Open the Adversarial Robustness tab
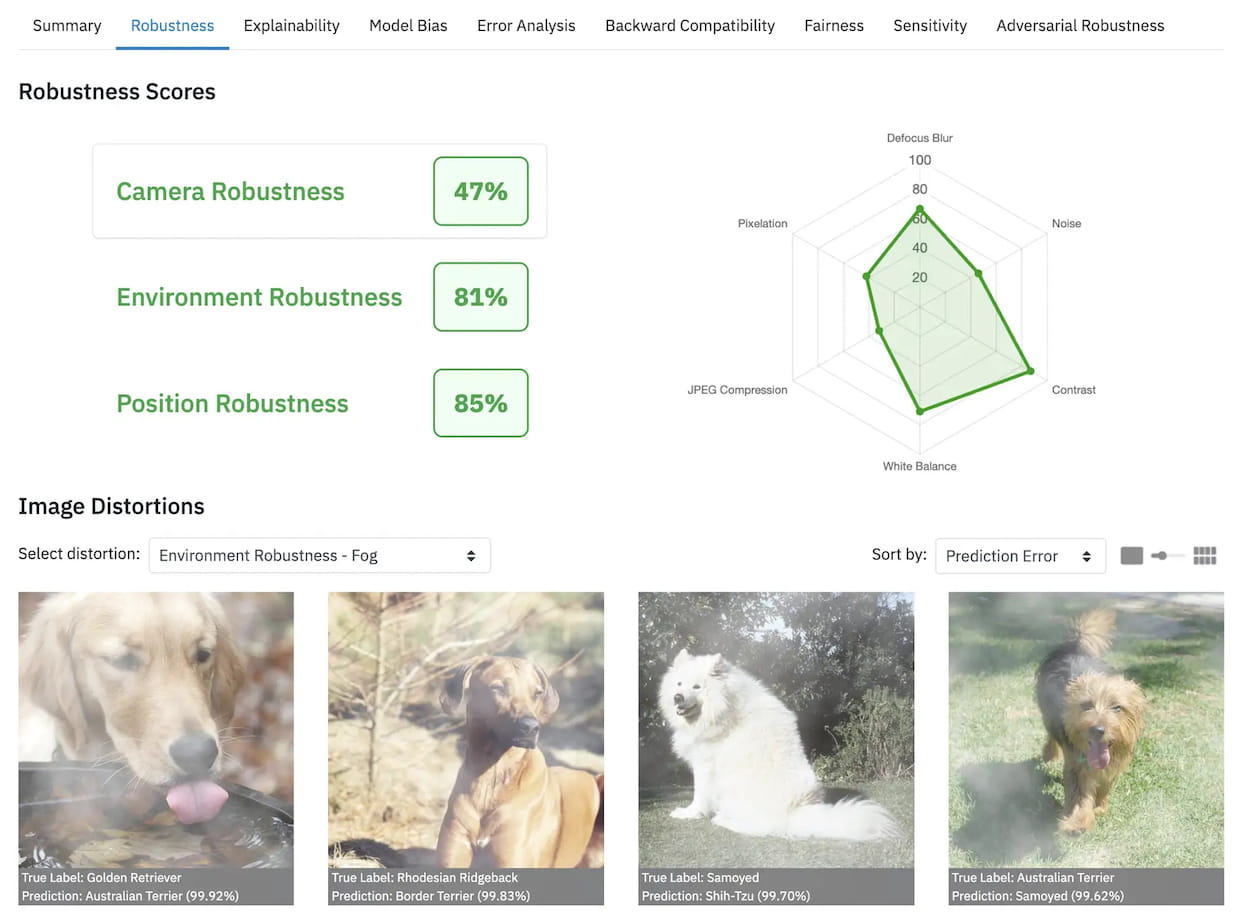The image size is (1240, 913). (1080, 26)
